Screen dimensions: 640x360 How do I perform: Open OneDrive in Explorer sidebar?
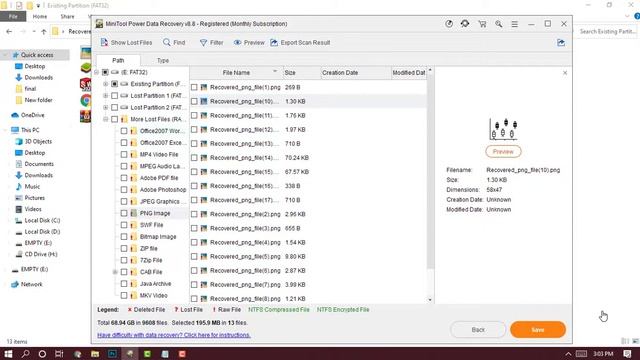pyautogui.click(x=28, y=115)
